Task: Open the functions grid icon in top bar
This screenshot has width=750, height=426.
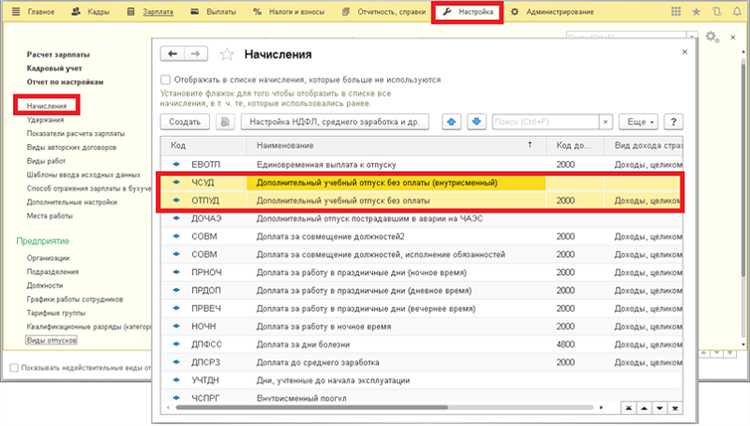Action: [676, 11]
